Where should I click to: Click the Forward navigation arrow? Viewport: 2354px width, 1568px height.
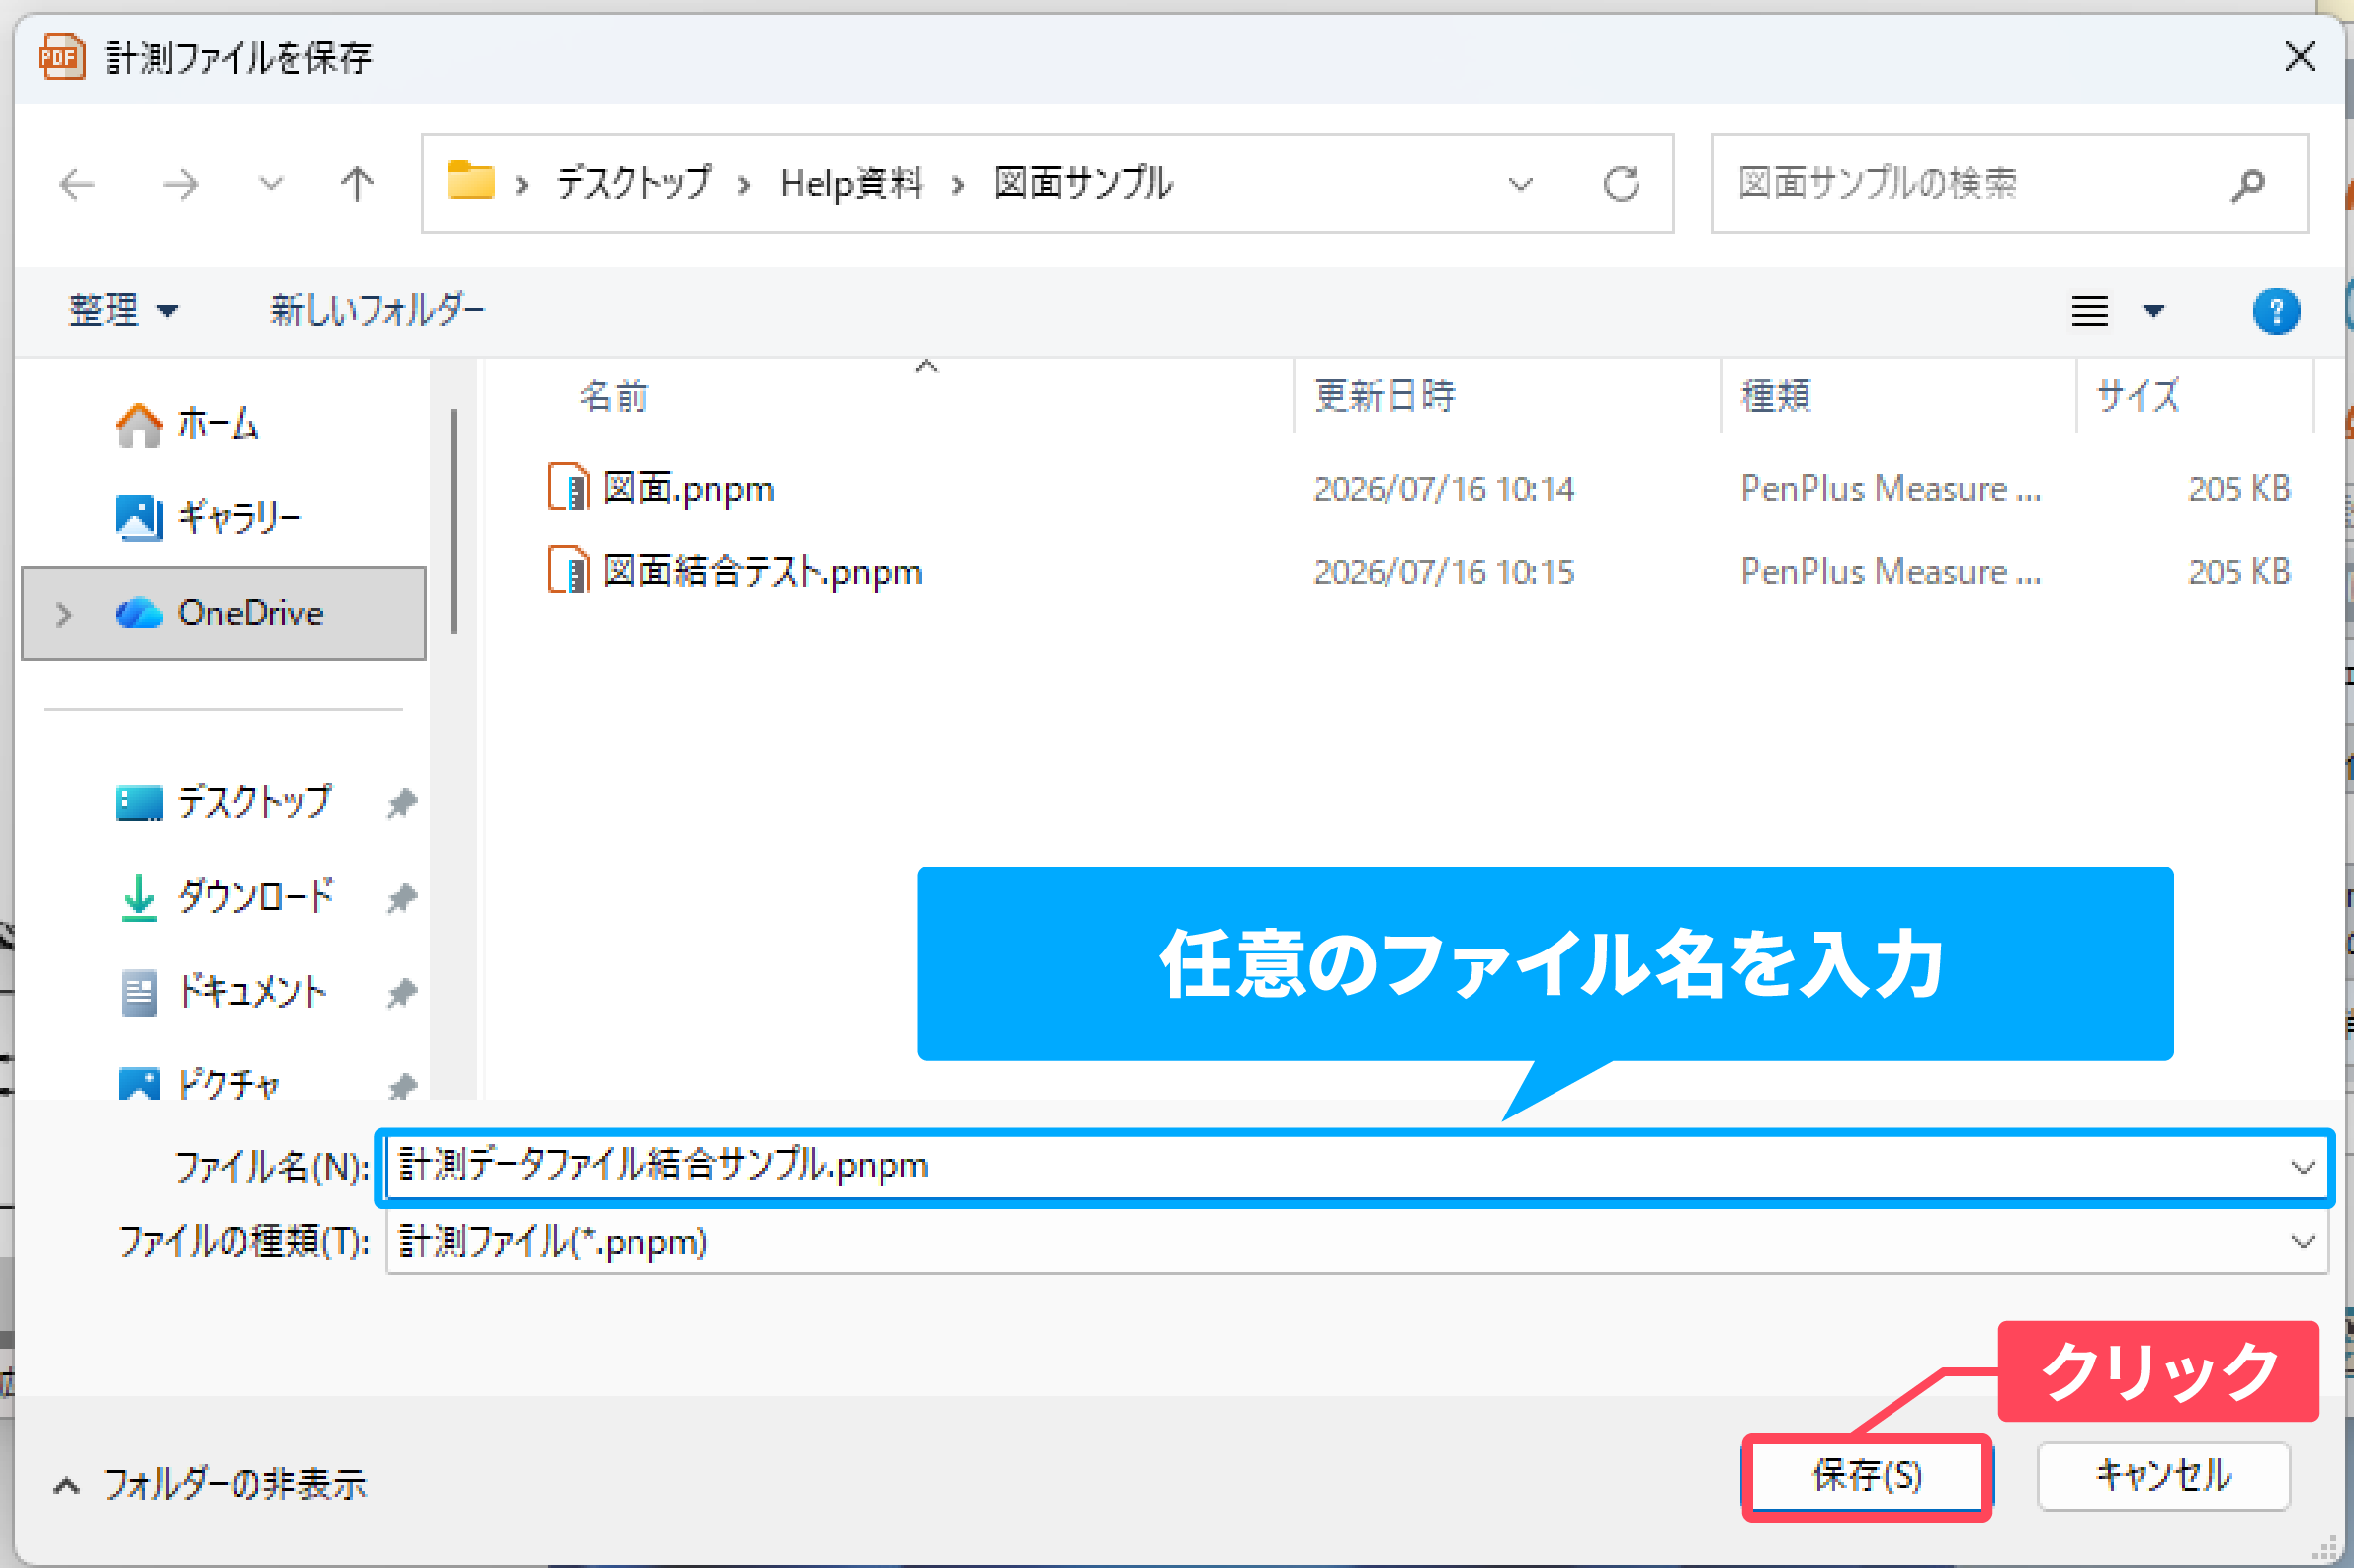pyautogui.click(x=180, y=184)
